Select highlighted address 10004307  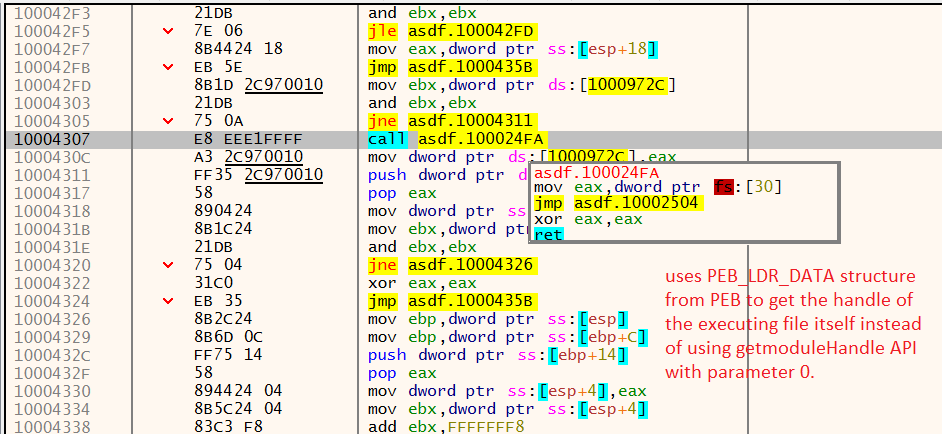pyautogui.click(x=52, y=139)
